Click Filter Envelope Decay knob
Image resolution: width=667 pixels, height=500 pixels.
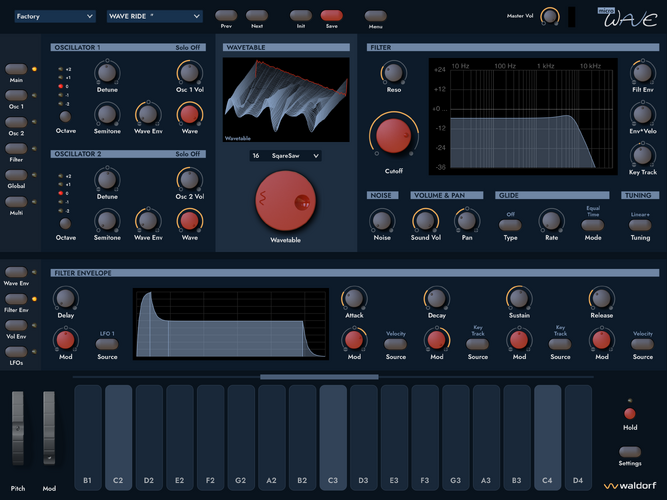[436, 298]
